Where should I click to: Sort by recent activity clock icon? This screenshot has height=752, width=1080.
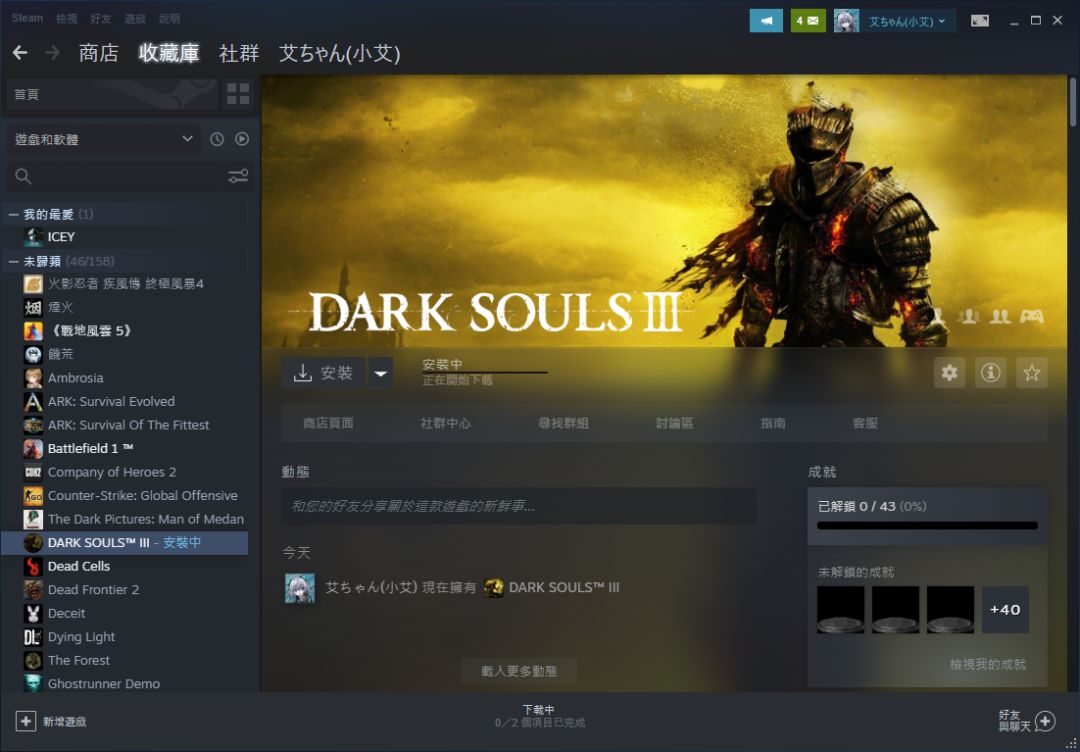point(217,139)
